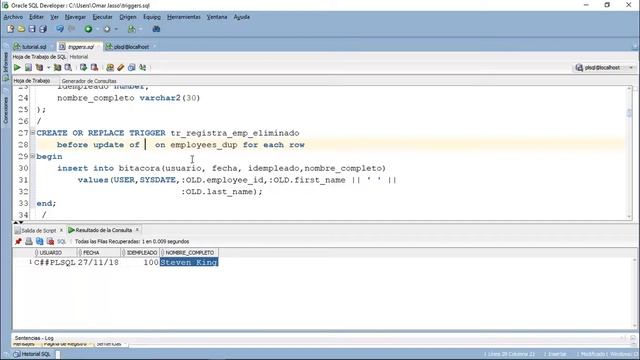Click the editor vertical scrollbar thumb
Viewport: 640px width, 360px height.
click(x=629, y=113)
